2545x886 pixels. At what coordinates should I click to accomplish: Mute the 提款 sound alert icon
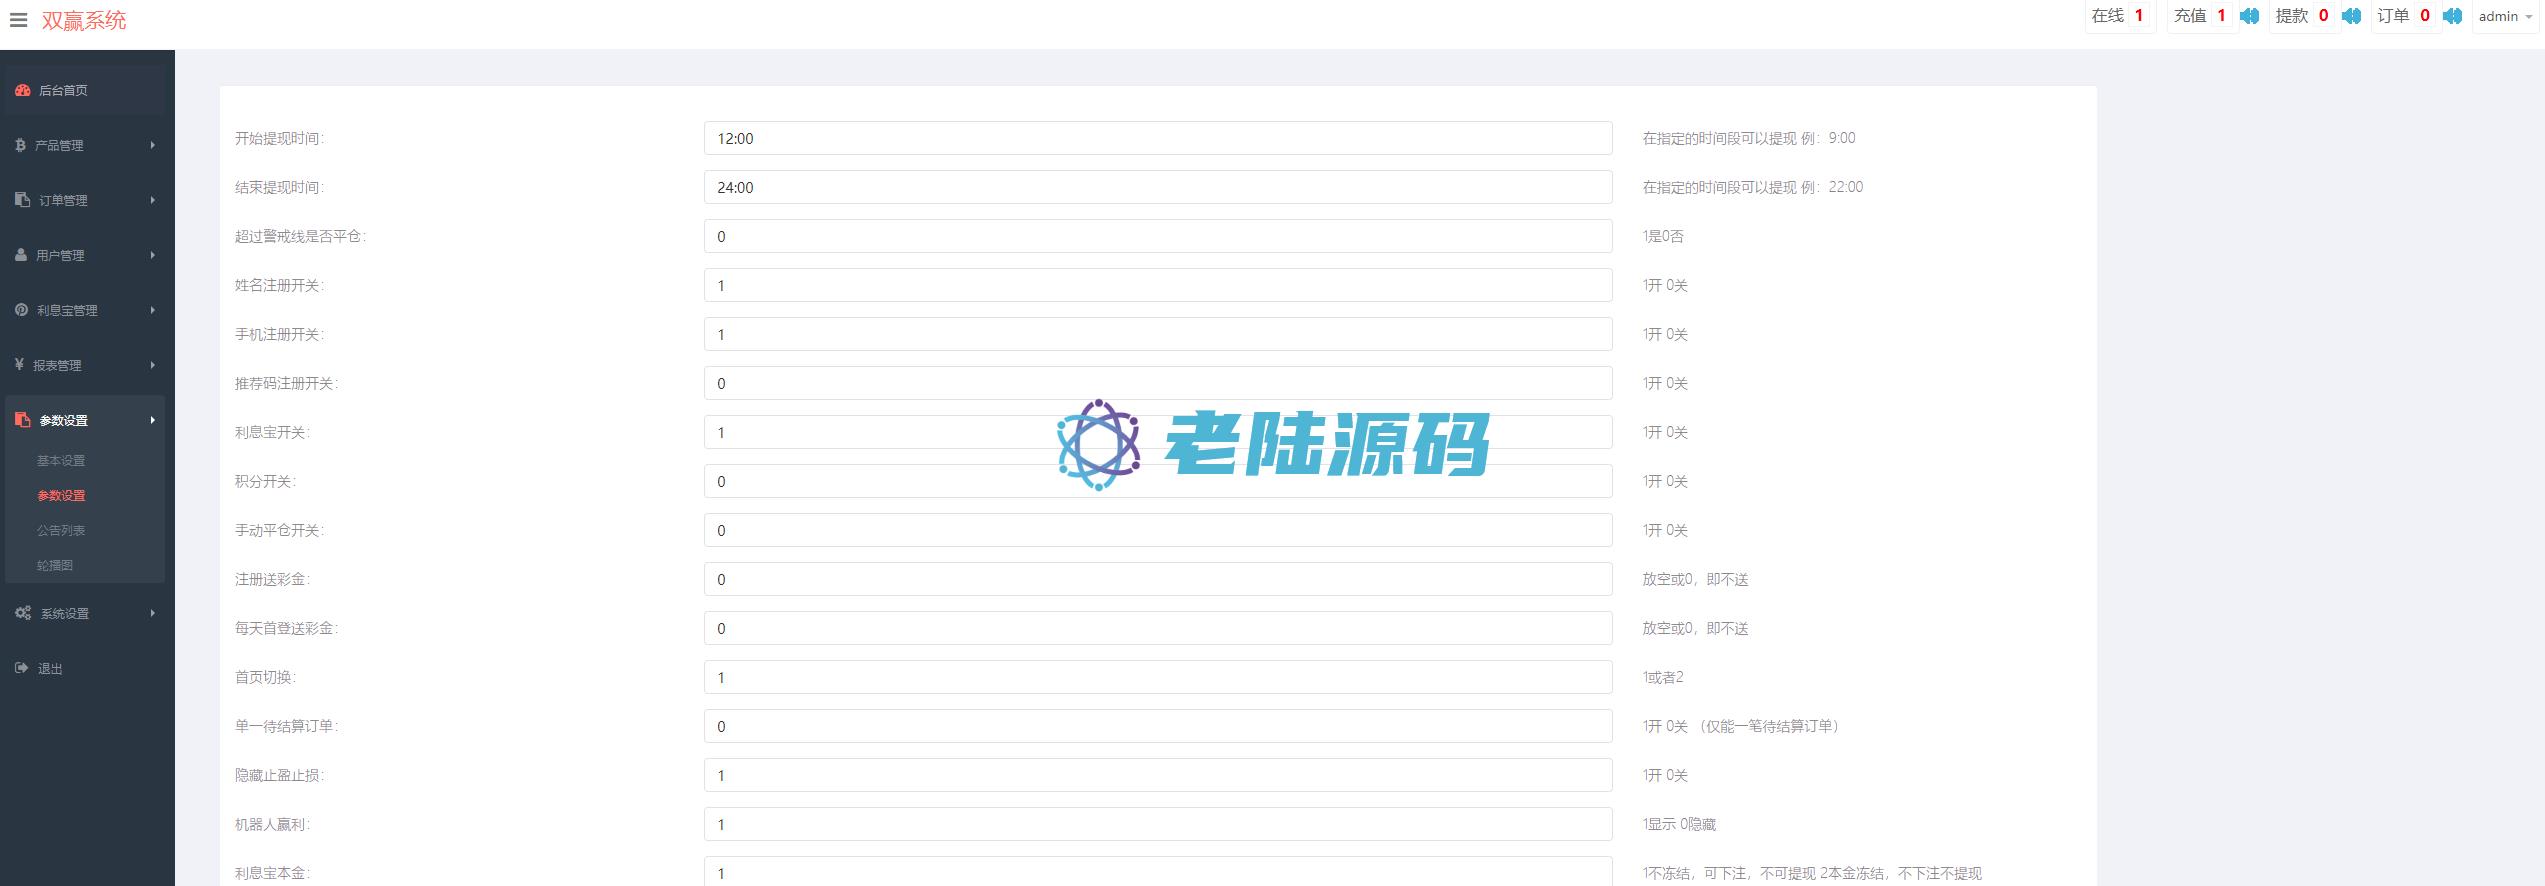click(x=2351, y=16)
